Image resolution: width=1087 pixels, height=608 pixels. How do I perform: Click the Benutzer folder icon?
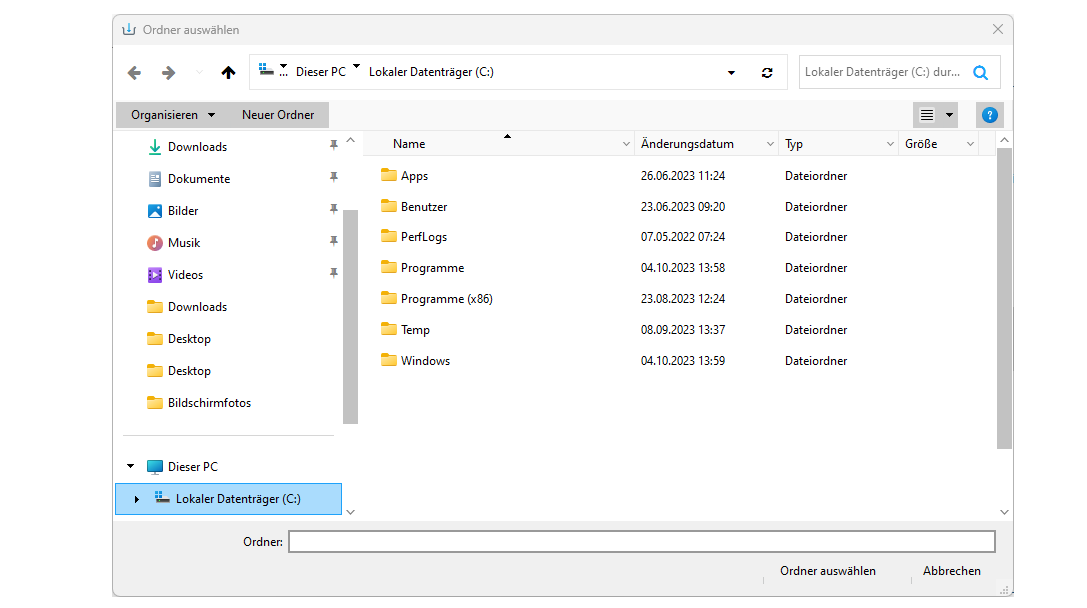coord(389,206)
